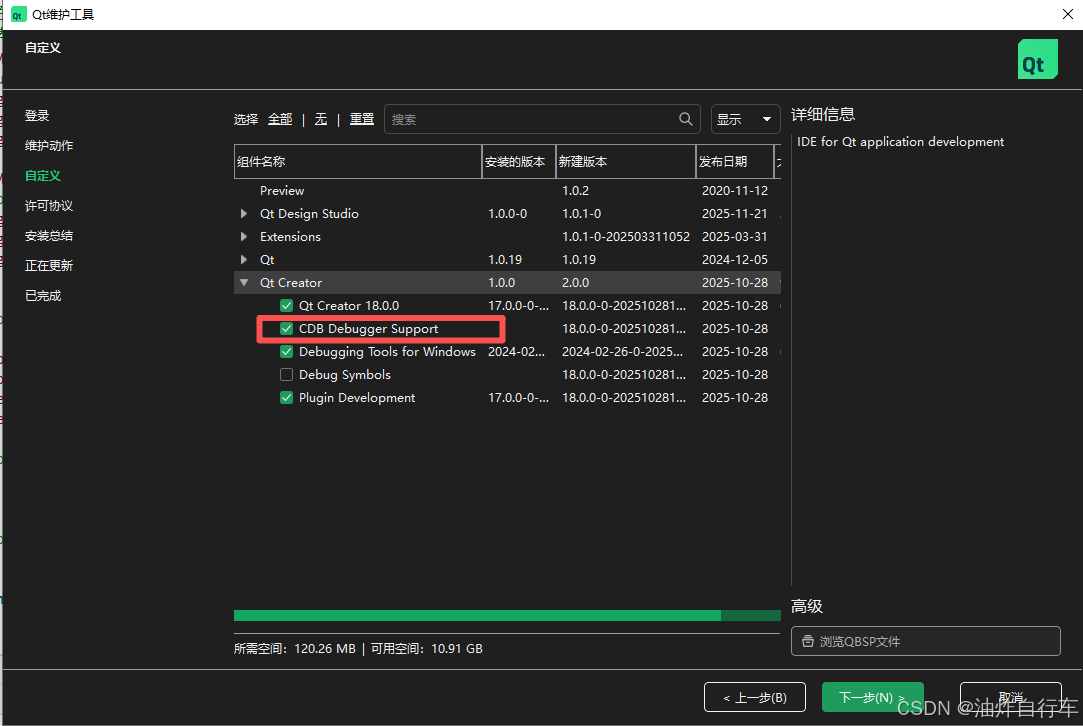
Task: Toggle Debugging Tools for Windows checkbox
Action: [287, 352]
